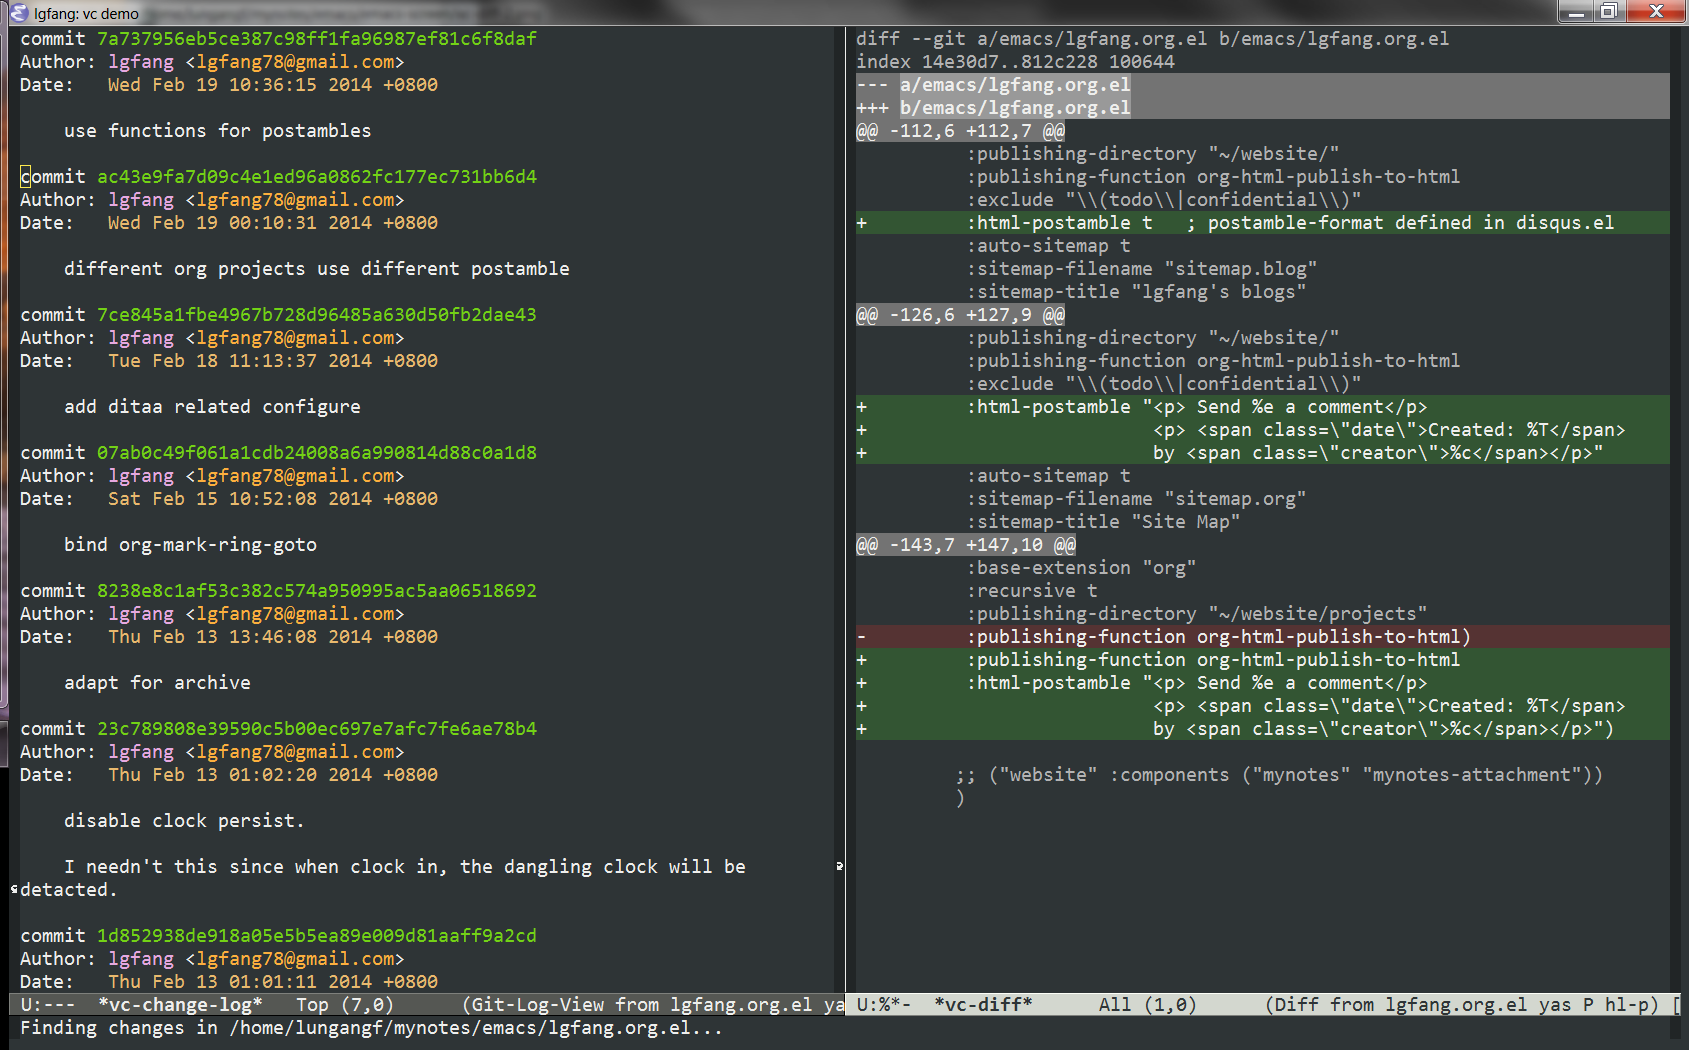Viewport: 1689px width, 1050px height.
Task: Click ':sitemap-filename "sitemap.blog"' line
Action: pos(1141,269)
